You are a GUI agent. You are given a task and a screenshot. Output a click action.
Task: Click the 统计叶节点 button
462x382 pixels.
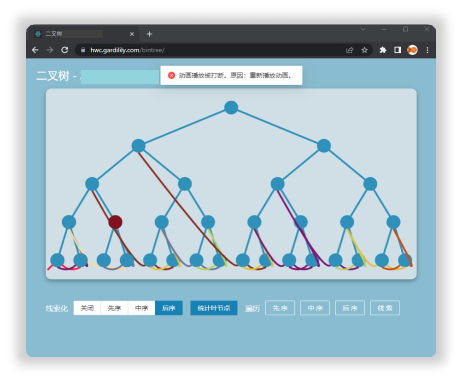coord(214,308)
